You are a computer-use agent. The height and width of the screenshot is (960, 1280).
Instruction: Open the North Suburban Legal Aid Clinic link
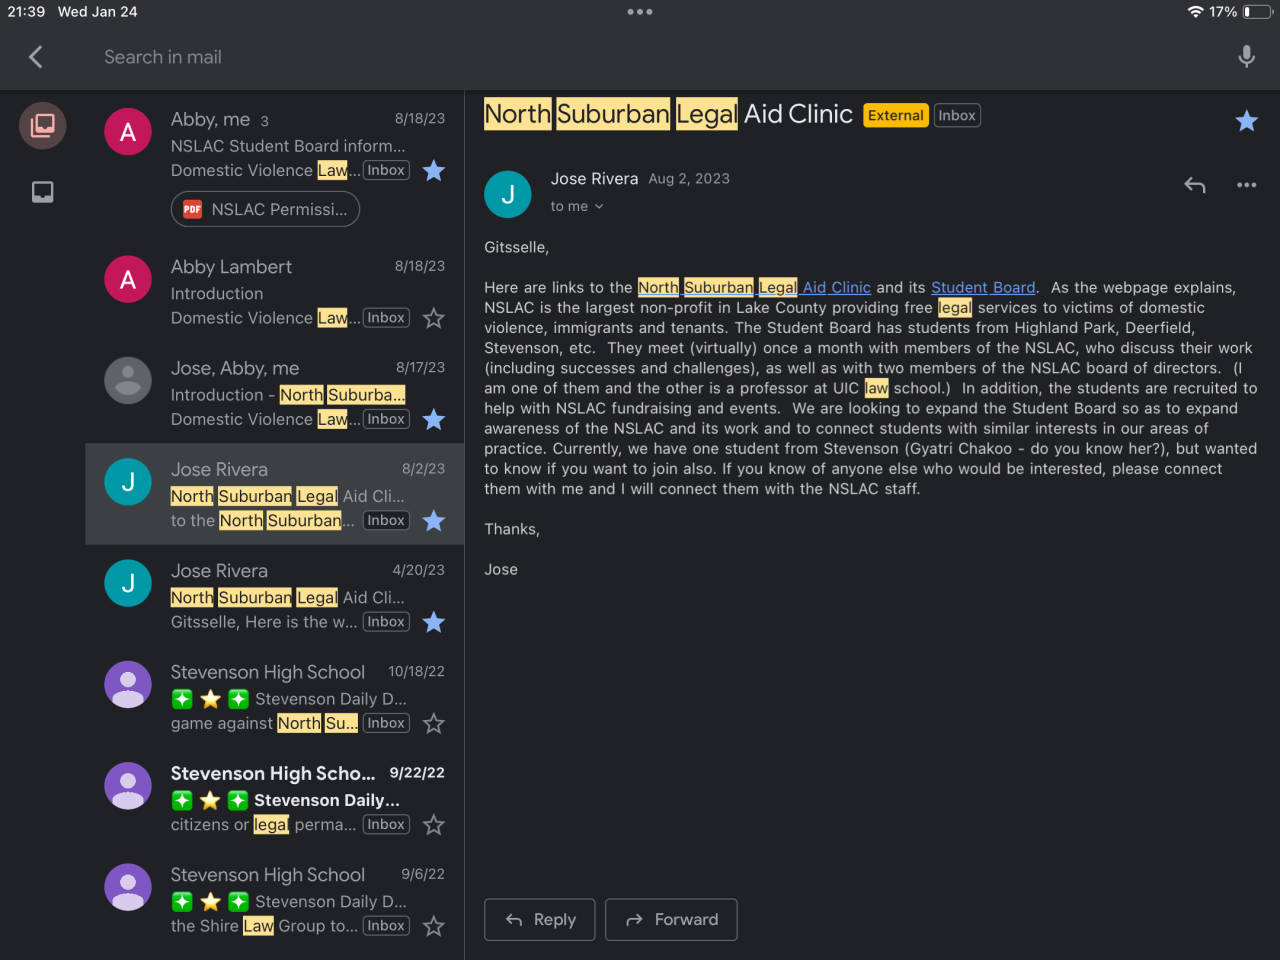754,288
